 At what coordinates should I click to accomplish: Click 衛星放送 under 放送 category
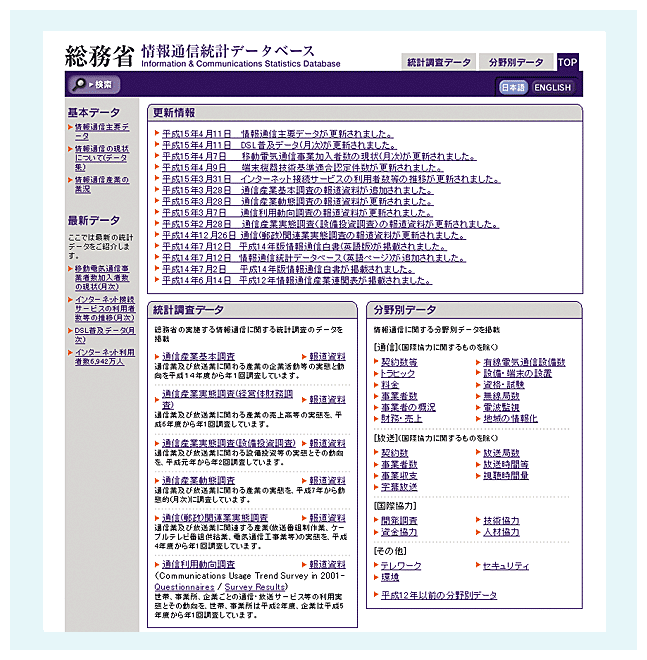pos(399,487)
